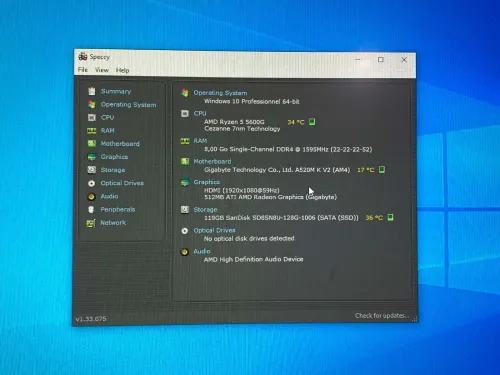Click the RAM stick icon in sidebar

click(x=92, y=131)
